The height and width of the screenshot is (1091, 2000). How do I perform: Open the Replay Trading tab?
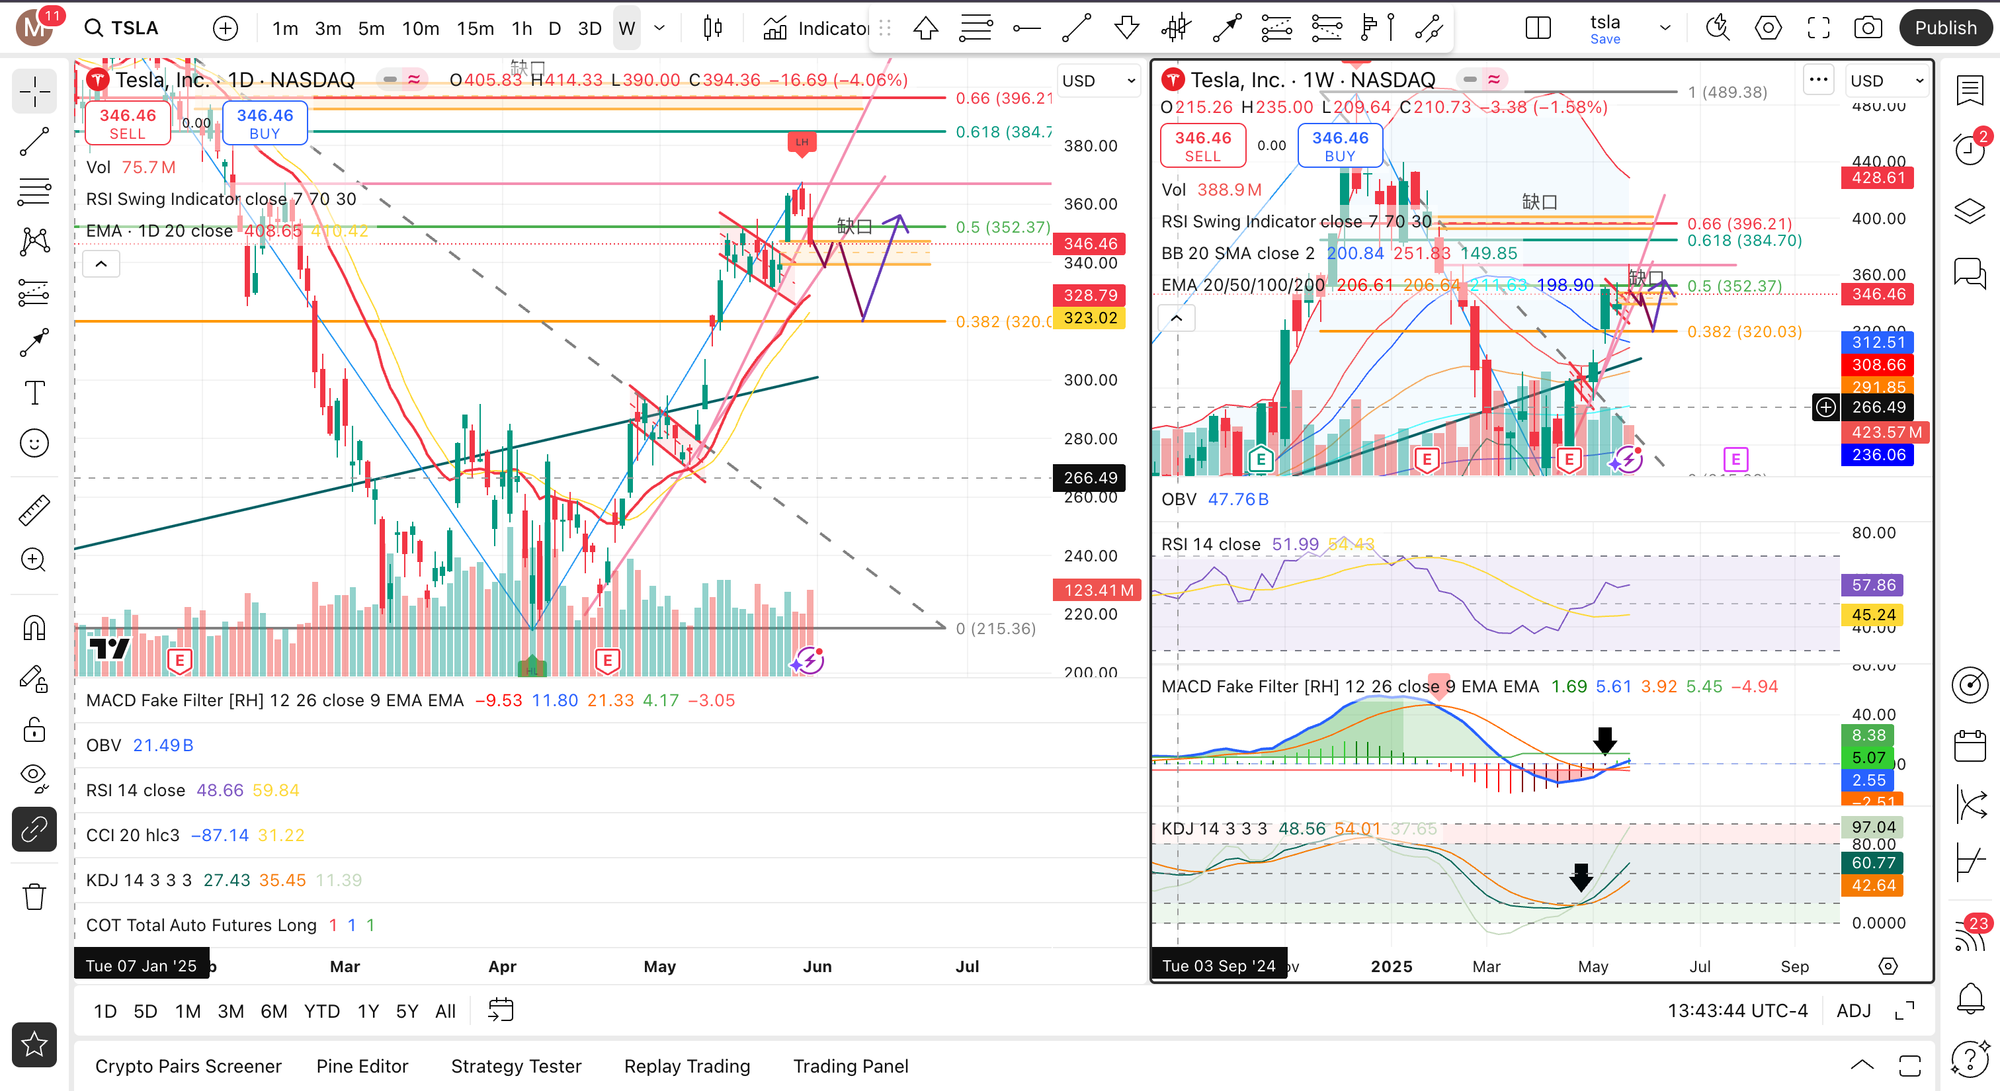687,1066
